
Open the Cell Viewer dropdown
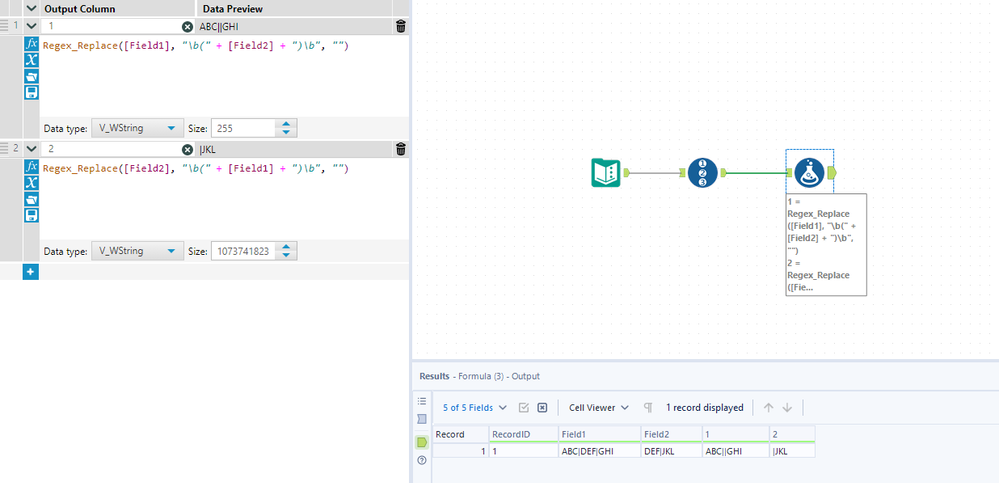pyautogui.click(x=599, y=408)
